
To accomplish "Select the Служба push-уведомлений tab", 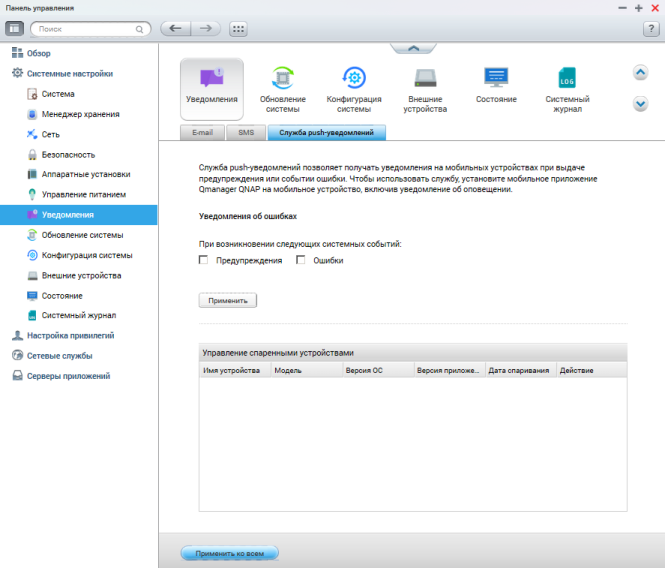I will [327, 132].
